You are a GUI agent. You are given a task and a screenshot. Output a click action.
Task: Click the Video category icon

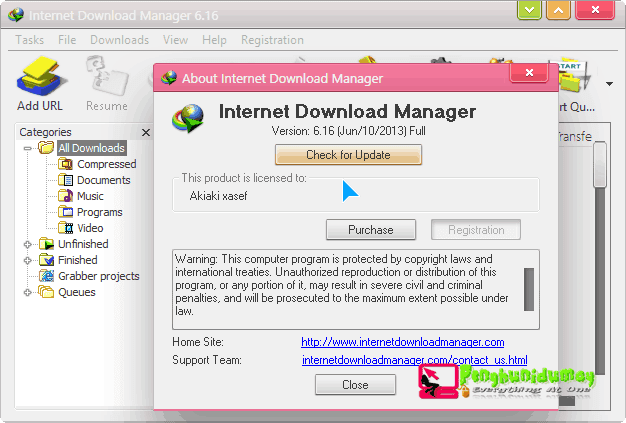[65, 227]
